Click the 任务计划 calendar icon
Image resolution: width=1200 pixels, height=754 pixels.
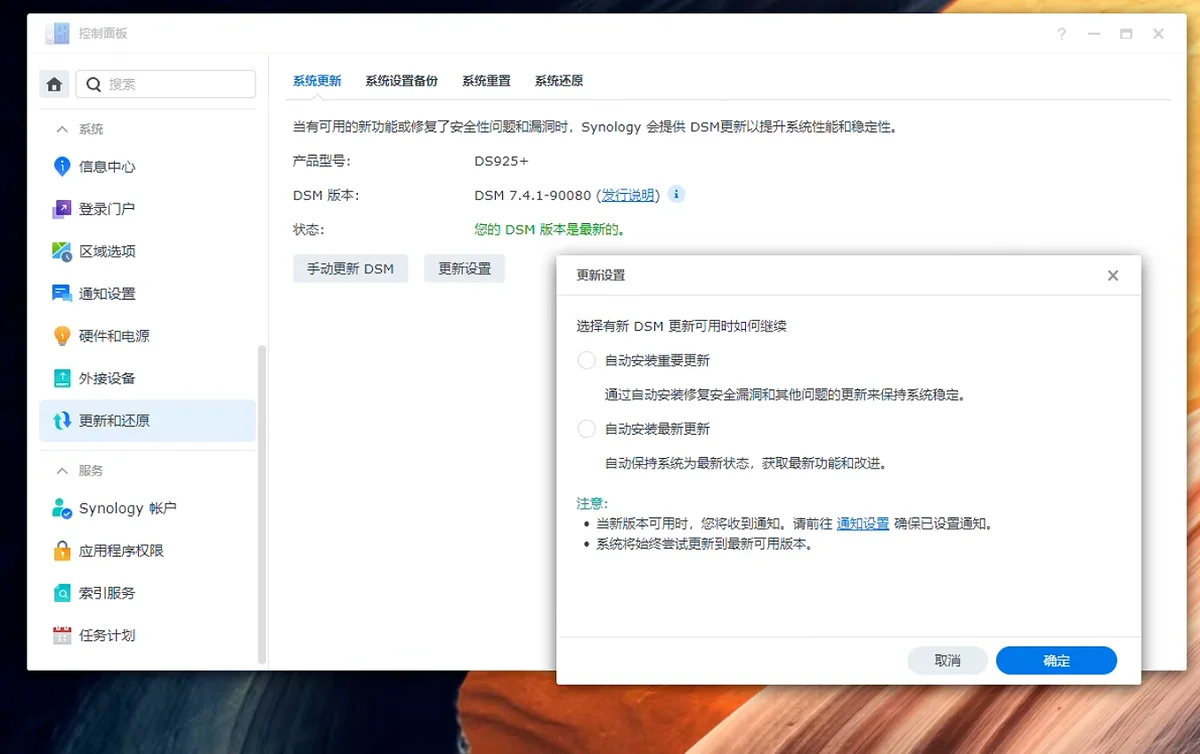coord(61,635)
